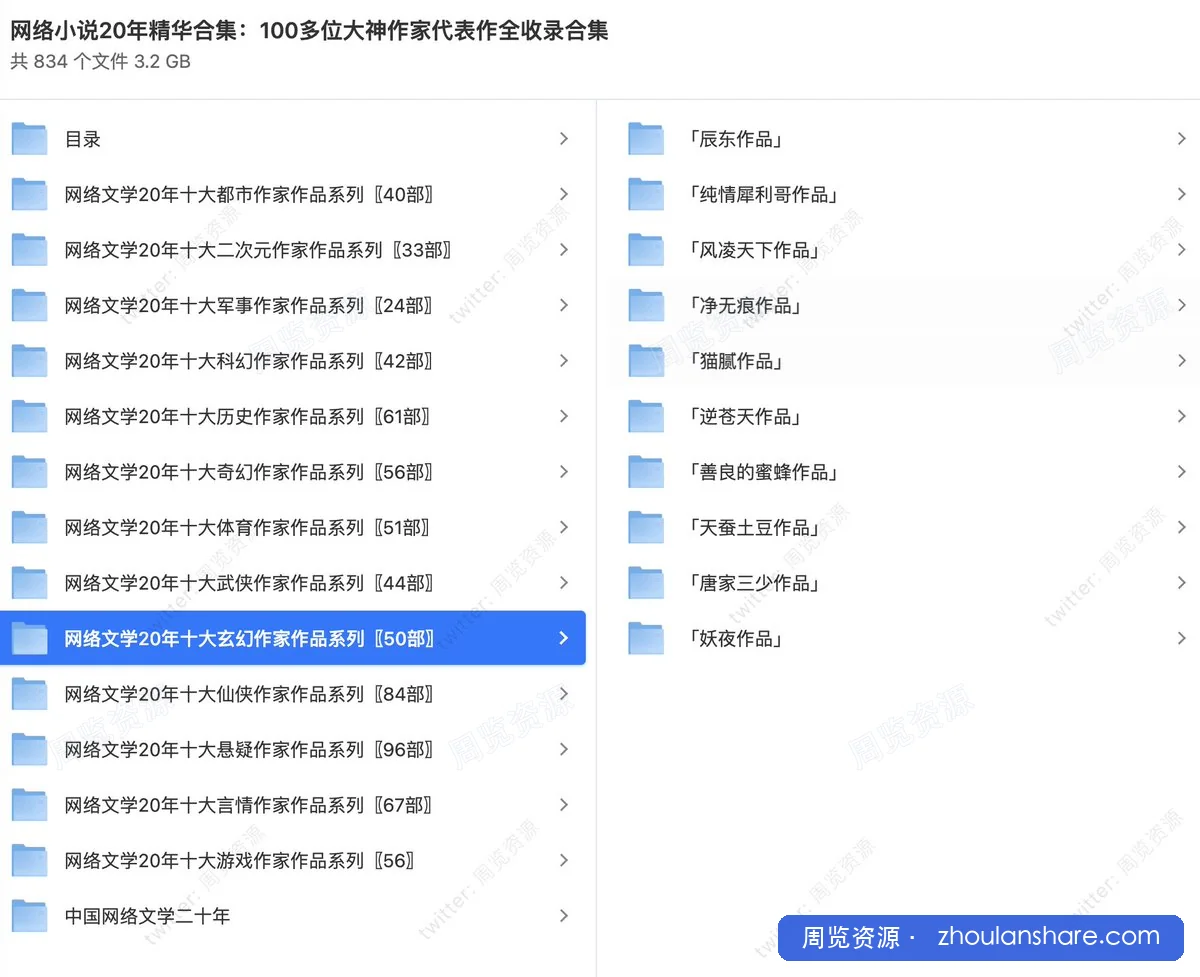Click folder icon for 十大仙侠作家作品系列〖84部〗

pyautogui.click(x=30, y=694)
